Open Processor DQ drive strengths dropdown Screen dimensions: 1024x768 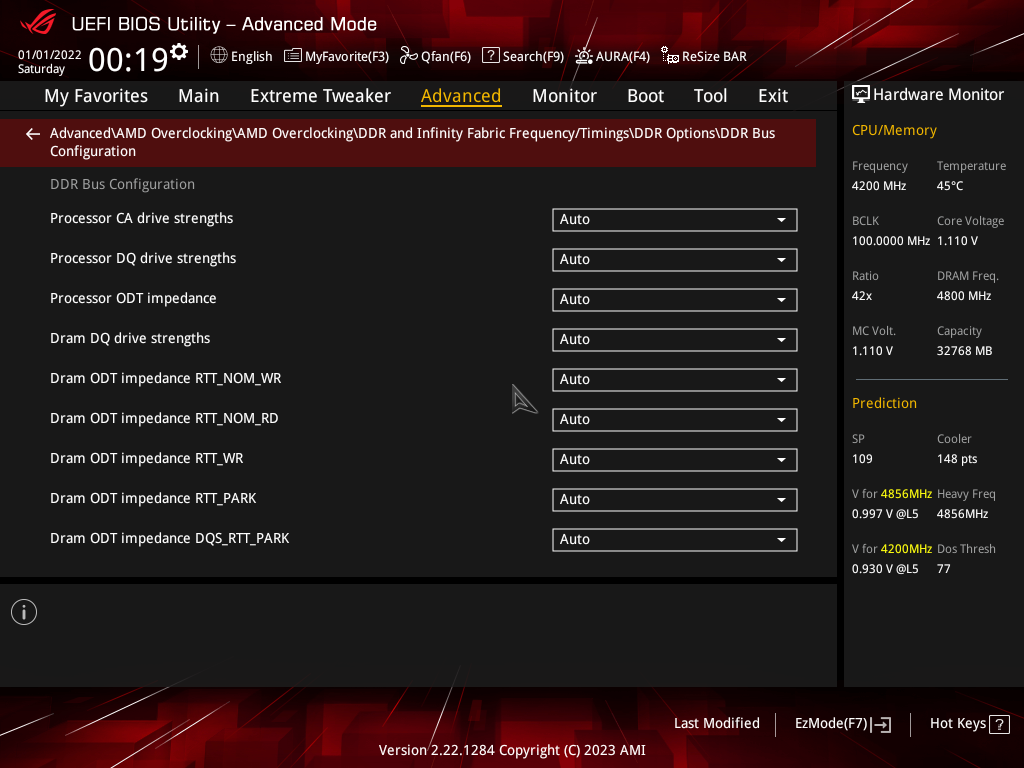(675, 259)
